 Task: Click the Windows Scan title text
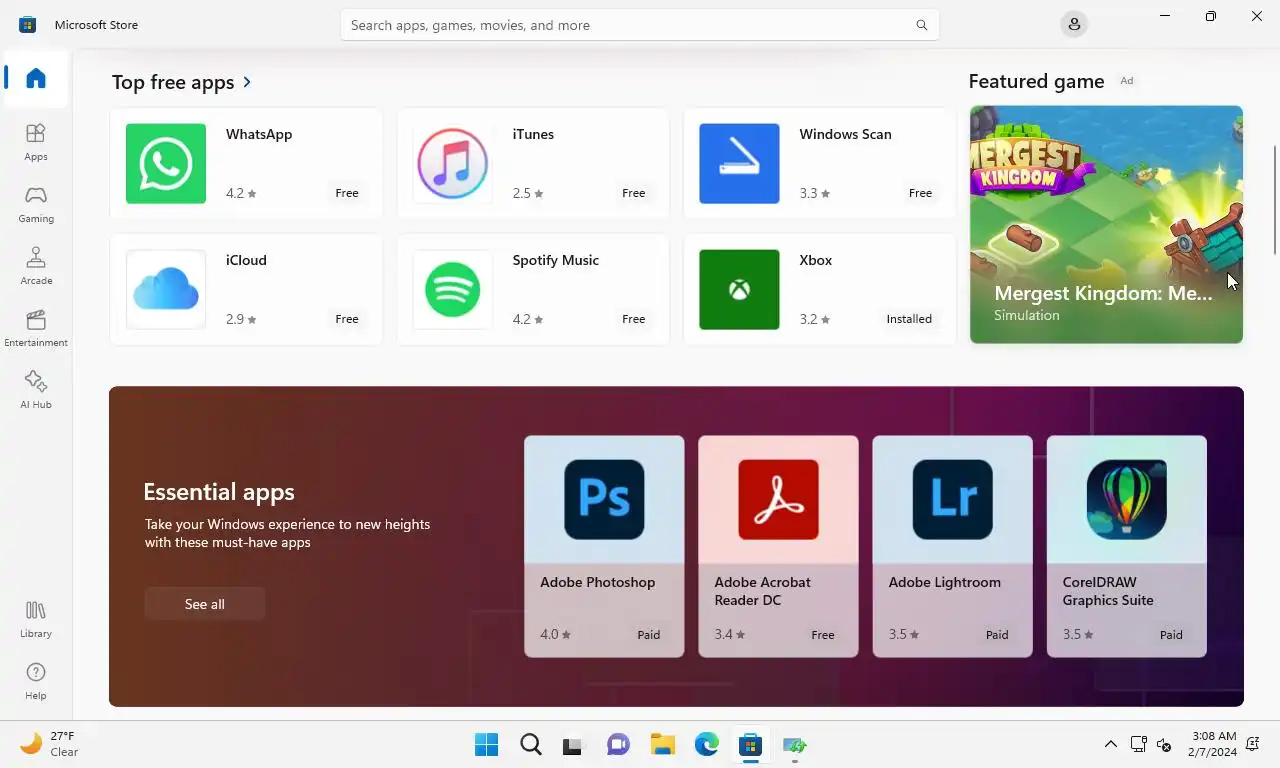(x=845, y=134)
